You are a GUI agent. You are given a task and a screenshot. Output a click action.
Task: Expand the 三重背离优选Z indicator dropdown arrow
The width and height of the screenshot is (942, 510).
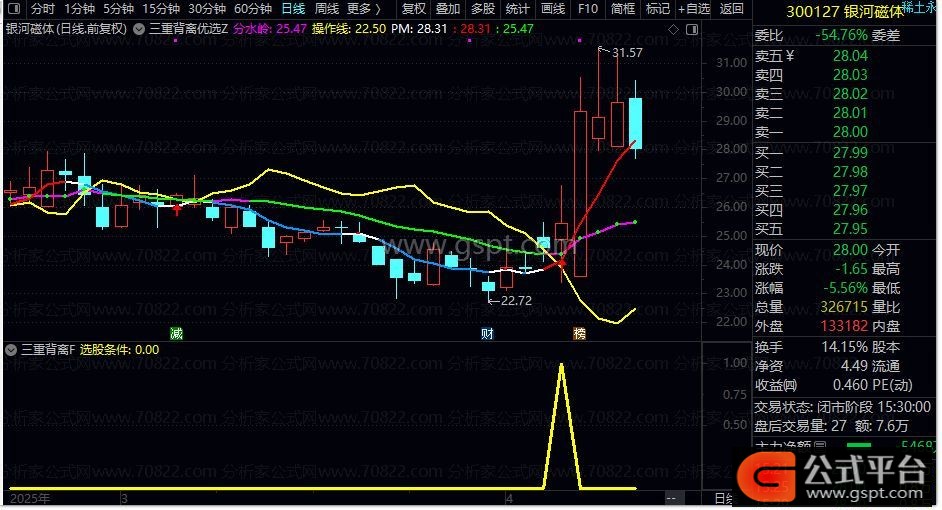[139, 29]
